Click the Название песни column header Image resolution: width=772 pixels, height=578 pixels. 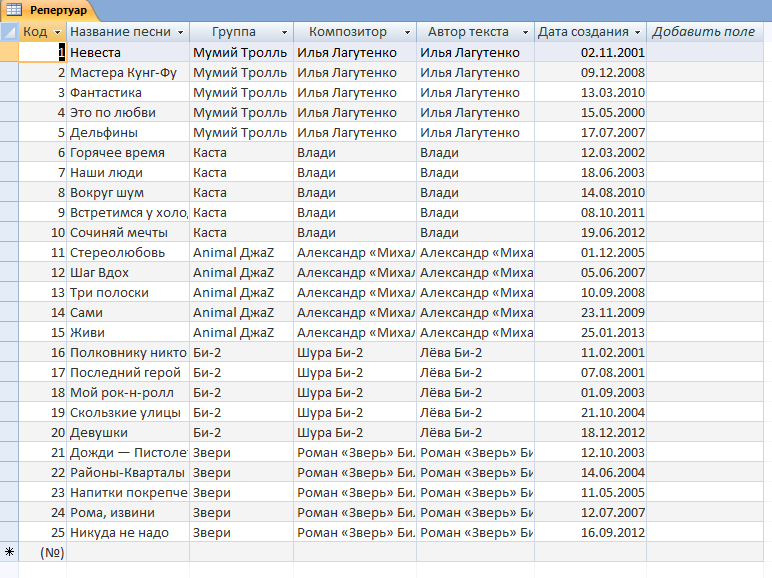[128, 32]
